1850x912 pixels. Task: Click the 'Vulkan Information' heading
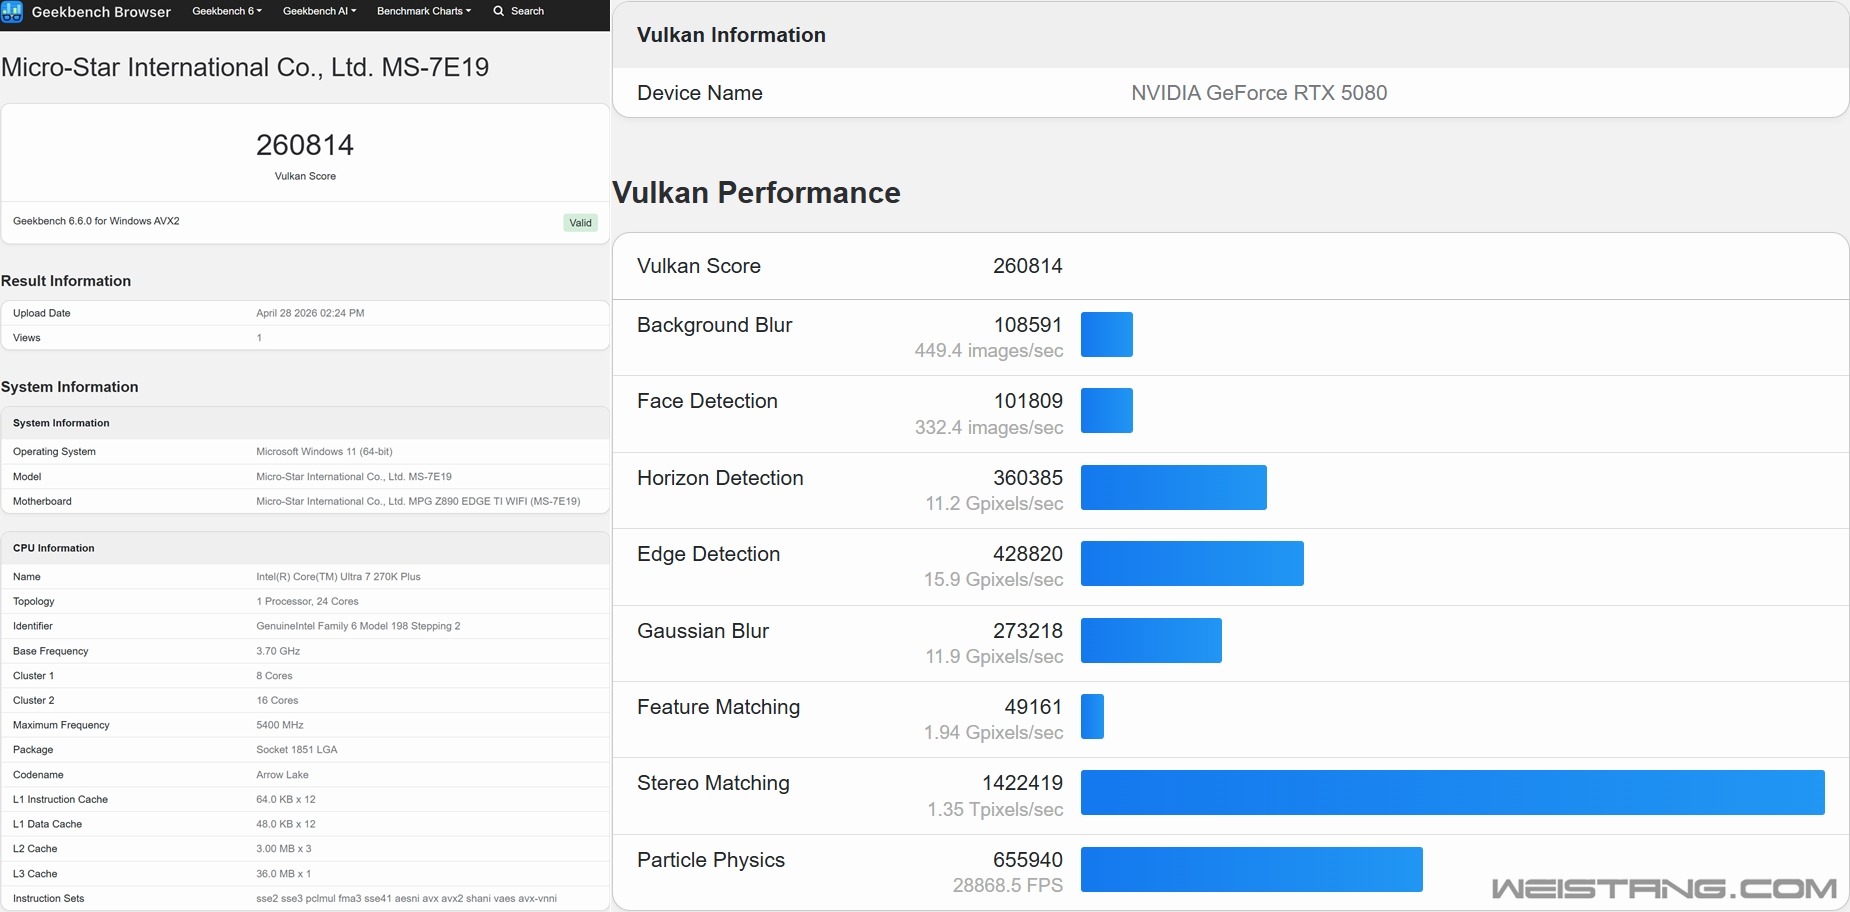tap(731, 35)
